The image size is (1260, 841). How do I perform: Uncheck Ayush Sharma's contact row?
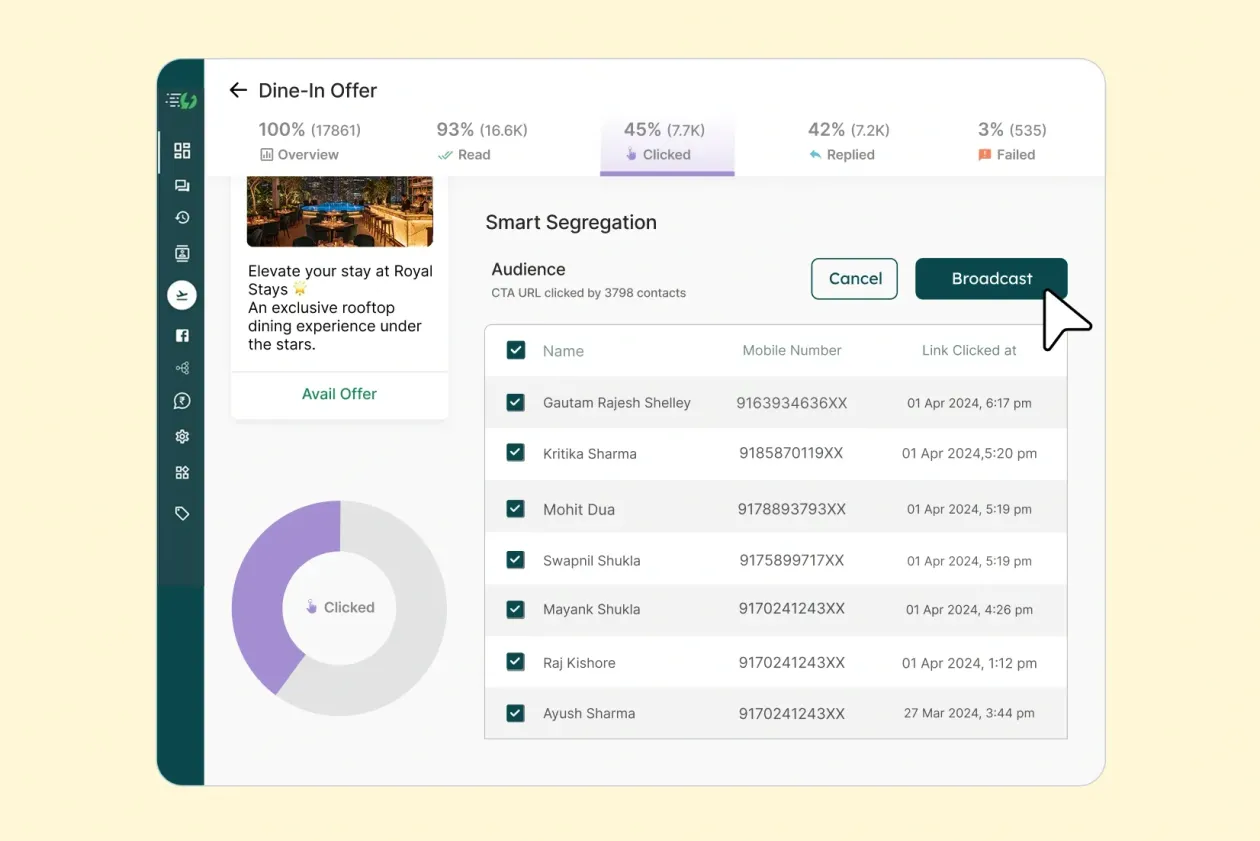[515, 713]
